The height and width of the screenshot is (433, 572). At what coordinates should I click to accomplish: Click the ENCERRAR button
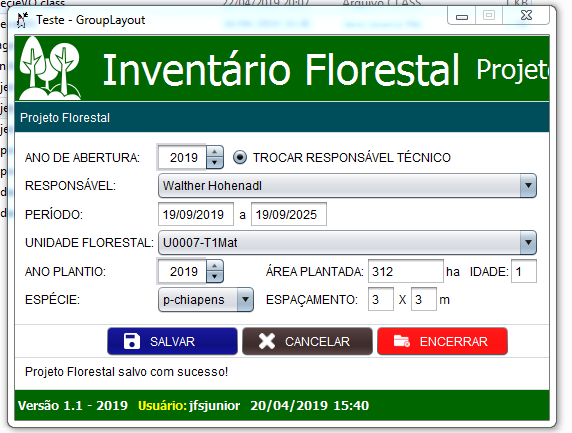click(x=442, y=341)
